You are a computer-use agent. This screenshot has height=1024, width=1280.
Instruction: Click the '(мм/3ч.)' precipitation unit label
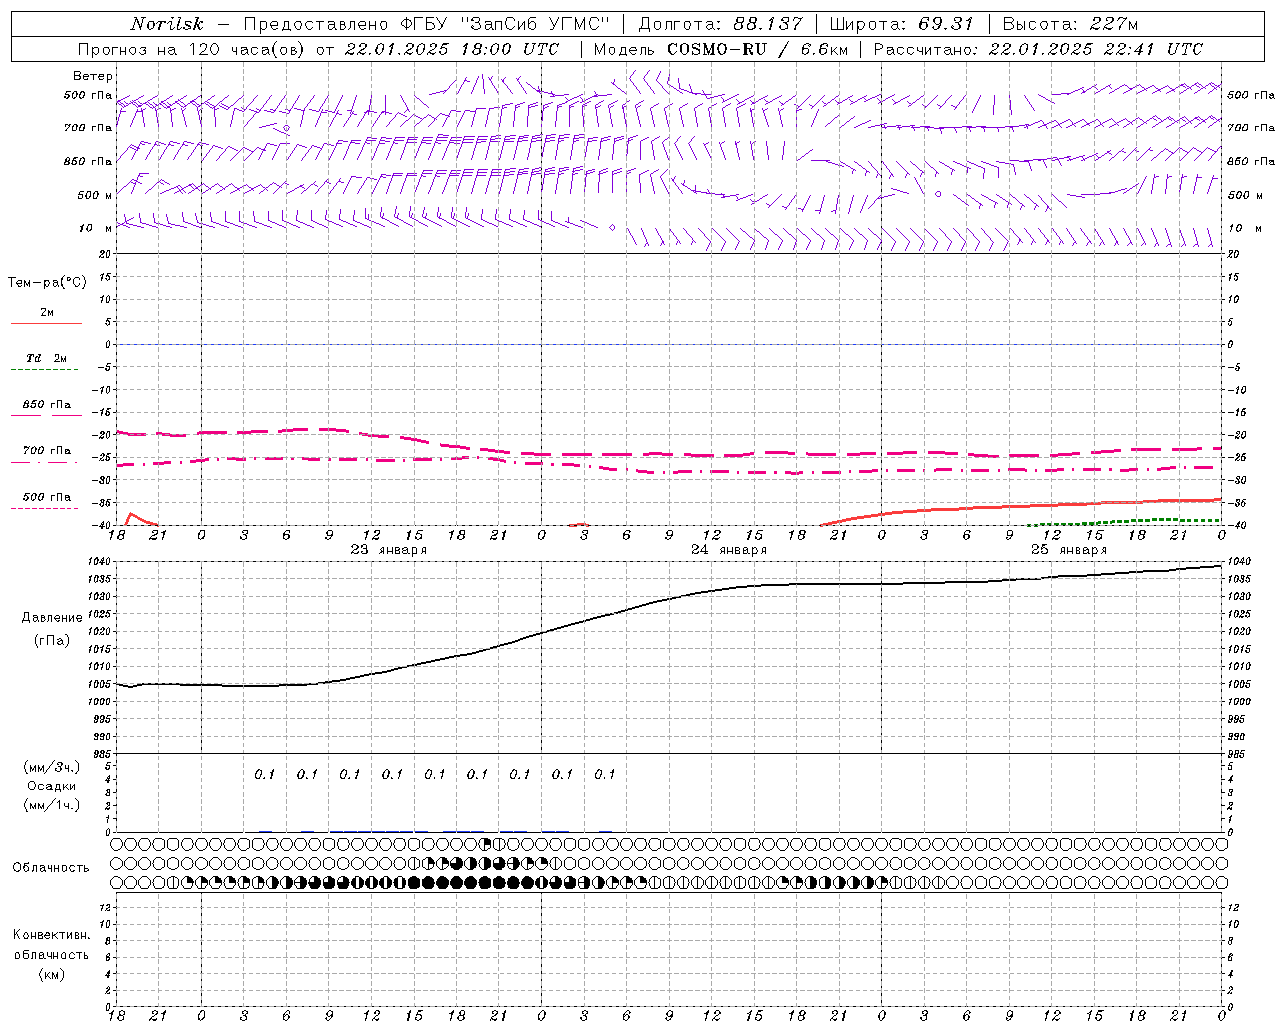[x=52, y=767]
